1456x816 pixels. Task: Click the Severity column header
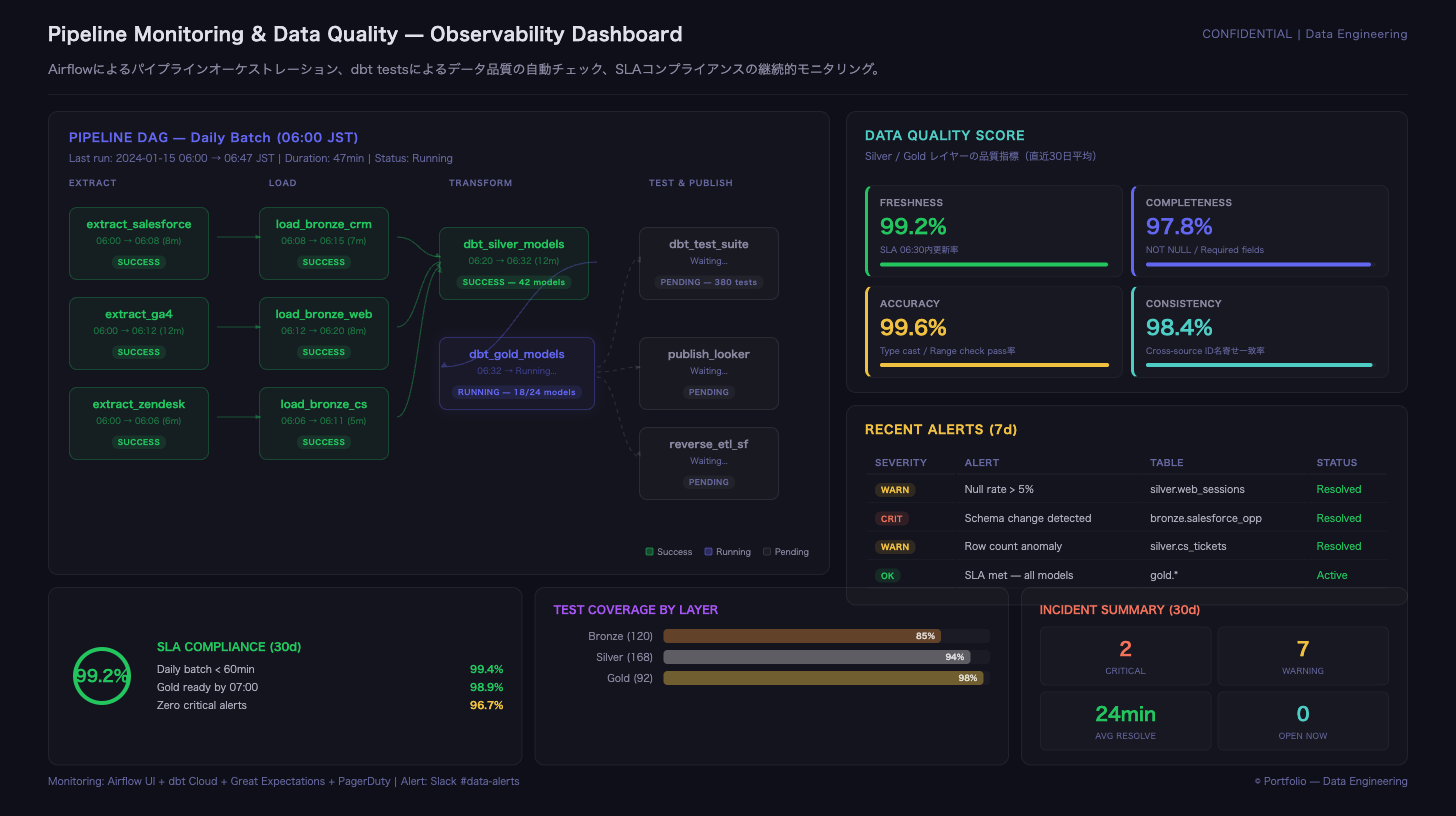click(900, 463)
